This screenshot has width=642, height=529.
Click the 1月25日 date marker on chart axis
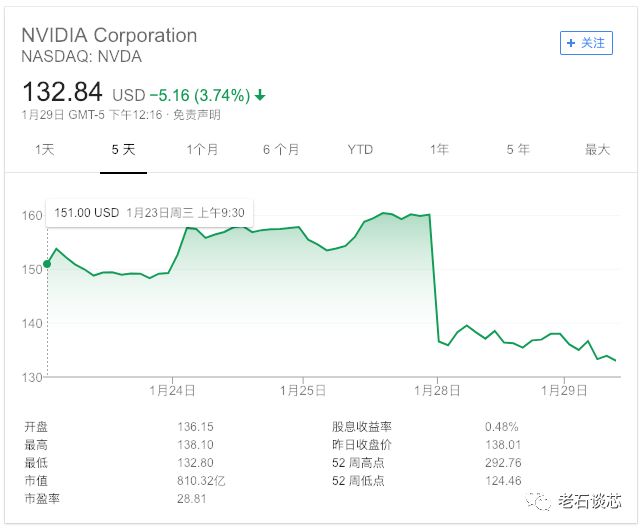click(303, 390)
